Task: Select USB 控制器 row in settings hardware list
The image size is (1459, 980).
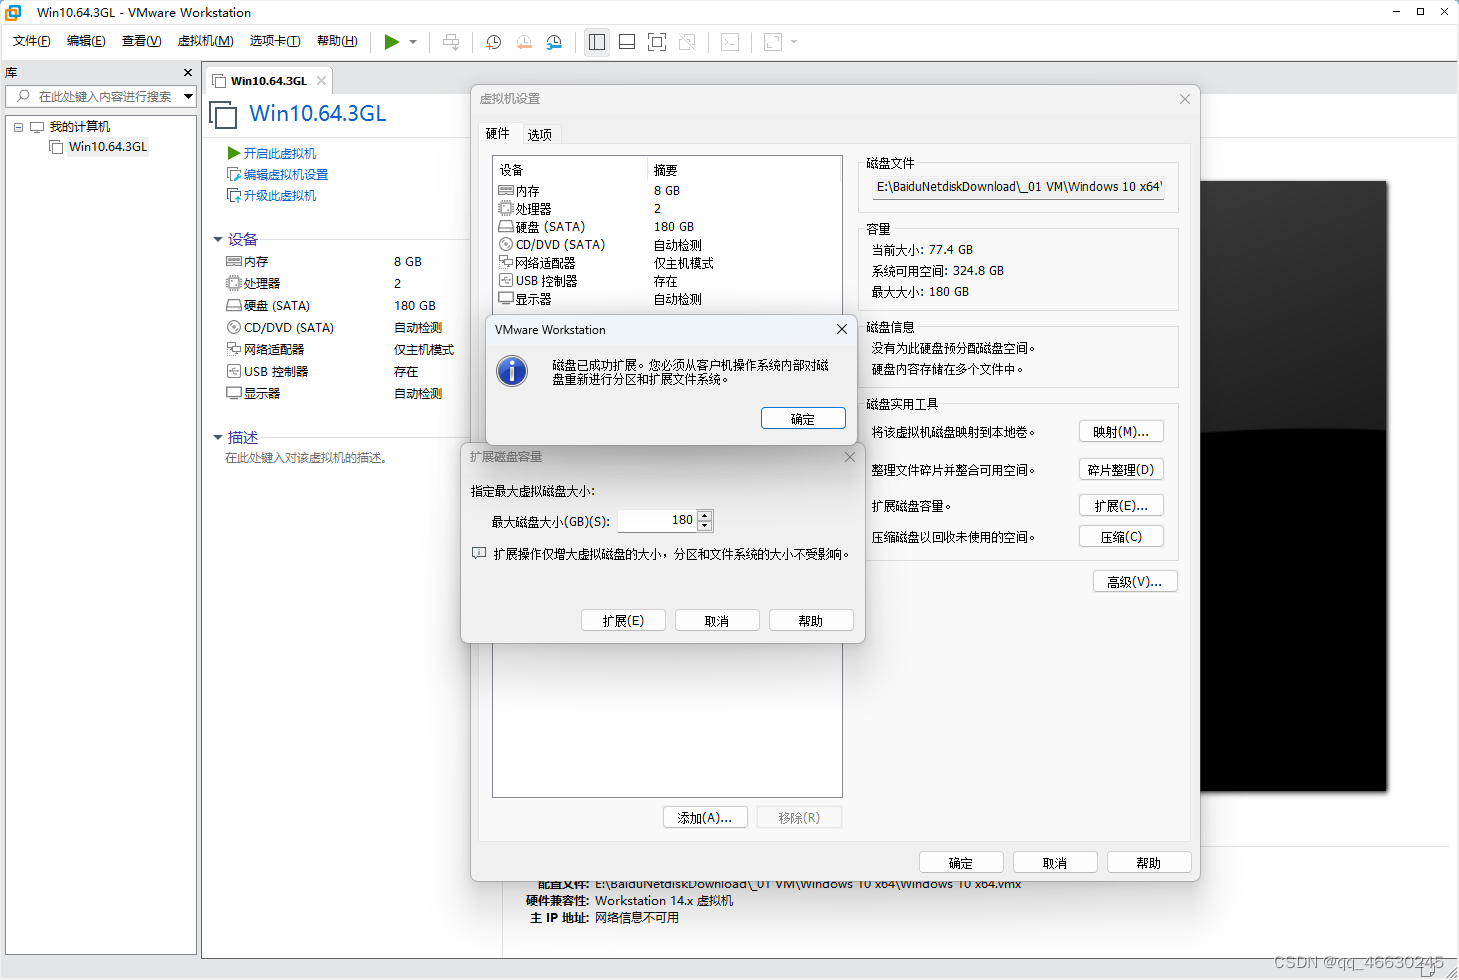Action: pos(667,281)
